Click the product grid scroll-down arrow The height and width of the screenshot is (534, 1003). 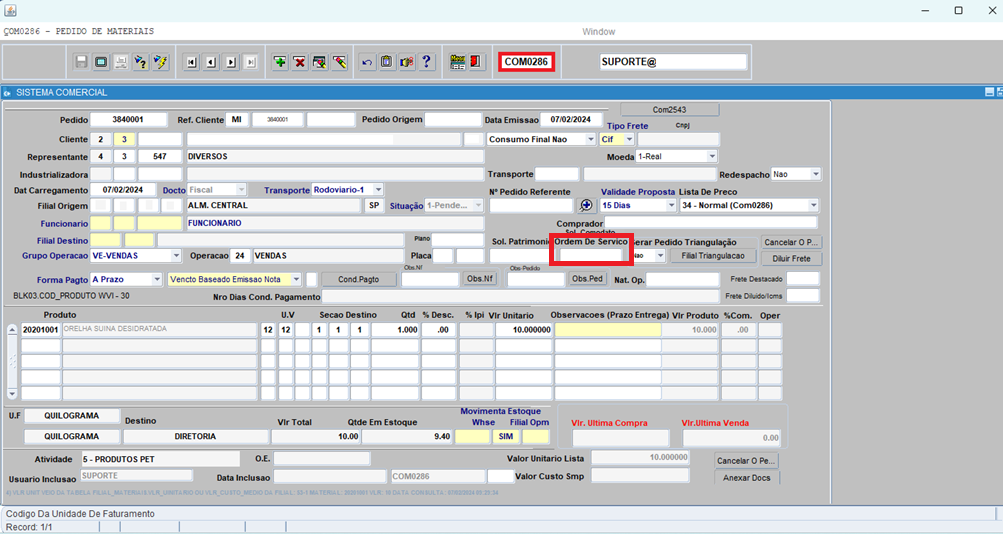point(12,393)
